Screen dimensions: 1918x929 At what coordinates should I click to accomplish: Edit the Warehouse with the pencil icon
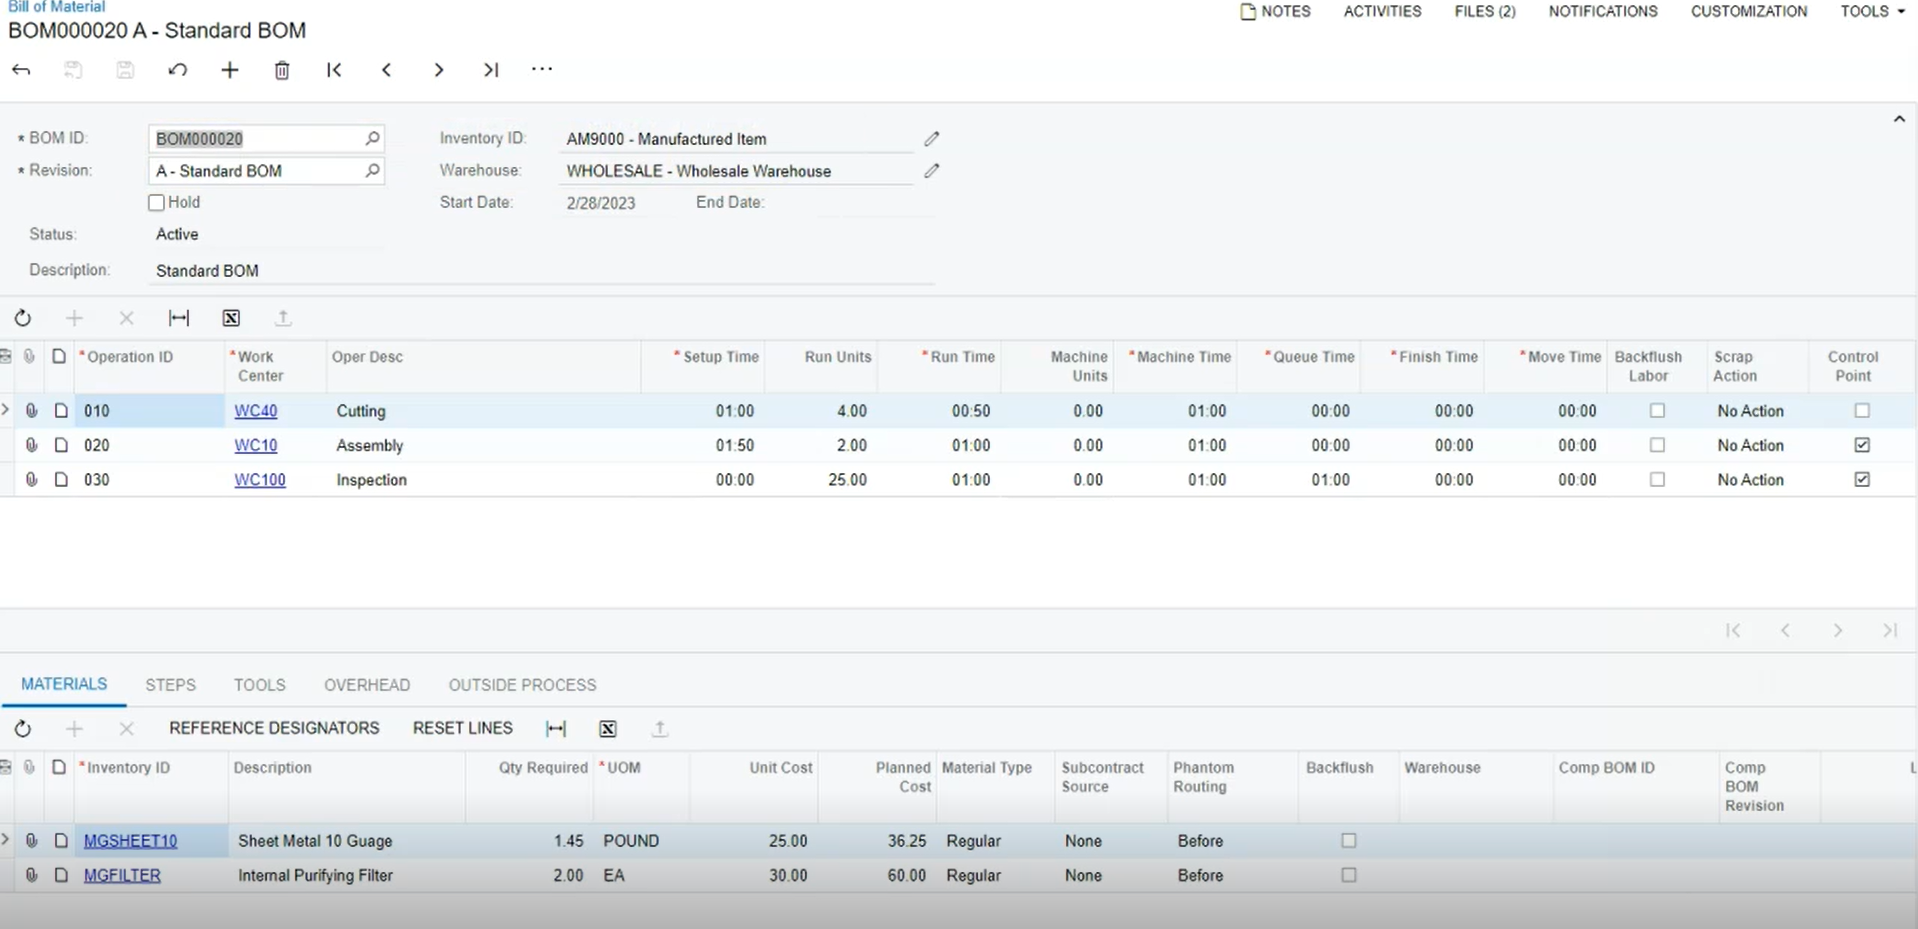pos(931,171)
